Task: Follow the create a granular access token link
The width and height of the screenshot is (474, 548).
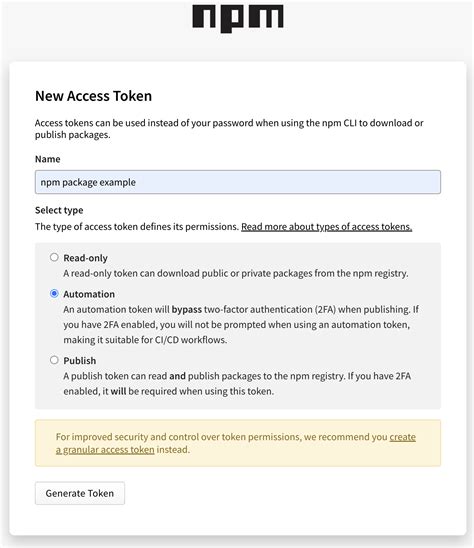Action: pos(236,443)
